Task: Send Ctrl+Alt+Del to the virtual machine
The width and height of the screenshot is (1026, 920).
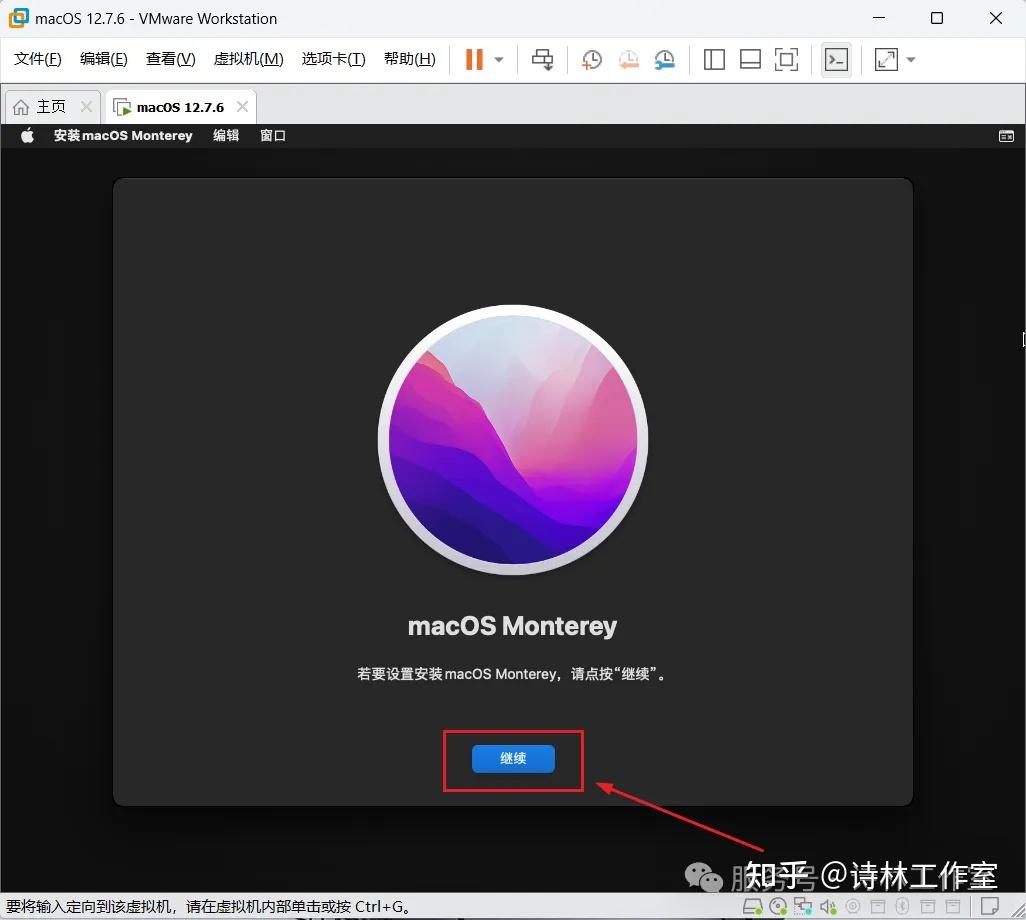Action: [x=542, y=60]
